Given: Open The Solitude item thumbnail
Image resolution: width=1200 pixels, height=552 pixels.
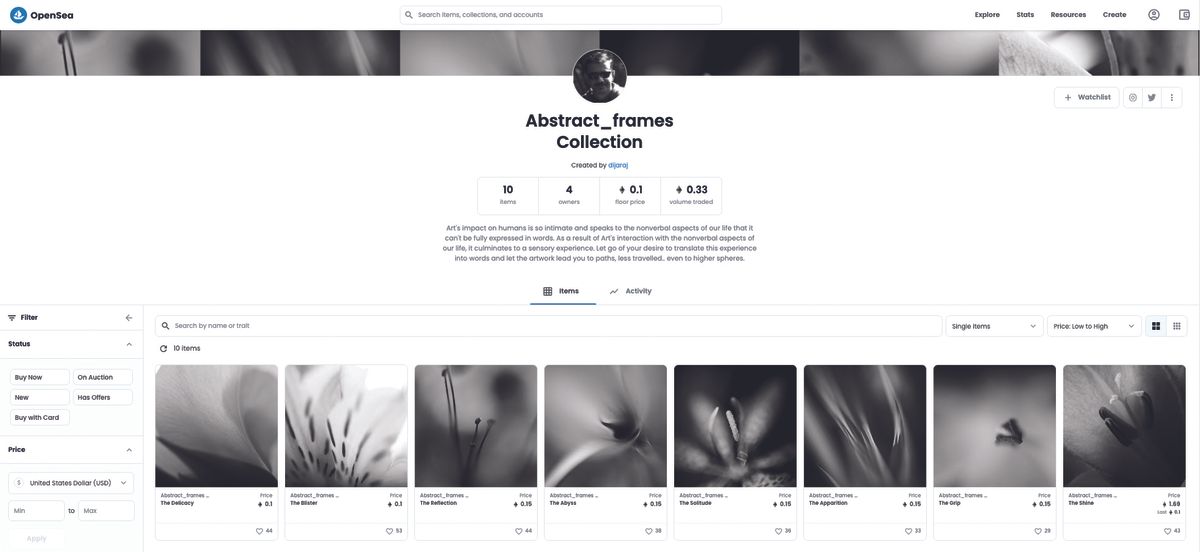Looking at the screenshot, I should [x=735, y=426].
